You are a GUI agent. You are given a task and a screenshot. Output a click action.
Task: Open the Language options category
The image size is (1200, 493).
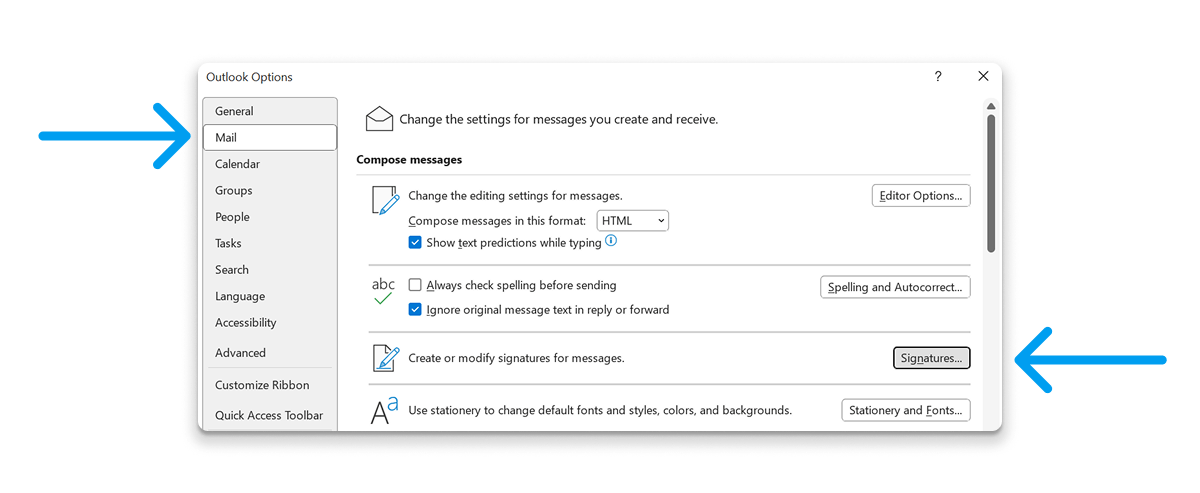pos(269,296)
